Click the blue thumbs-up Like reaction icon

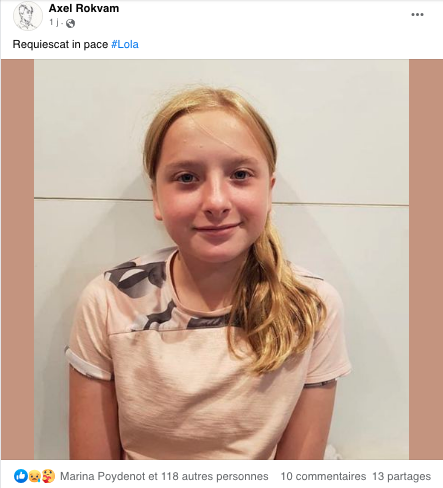(x=21, y=476)
